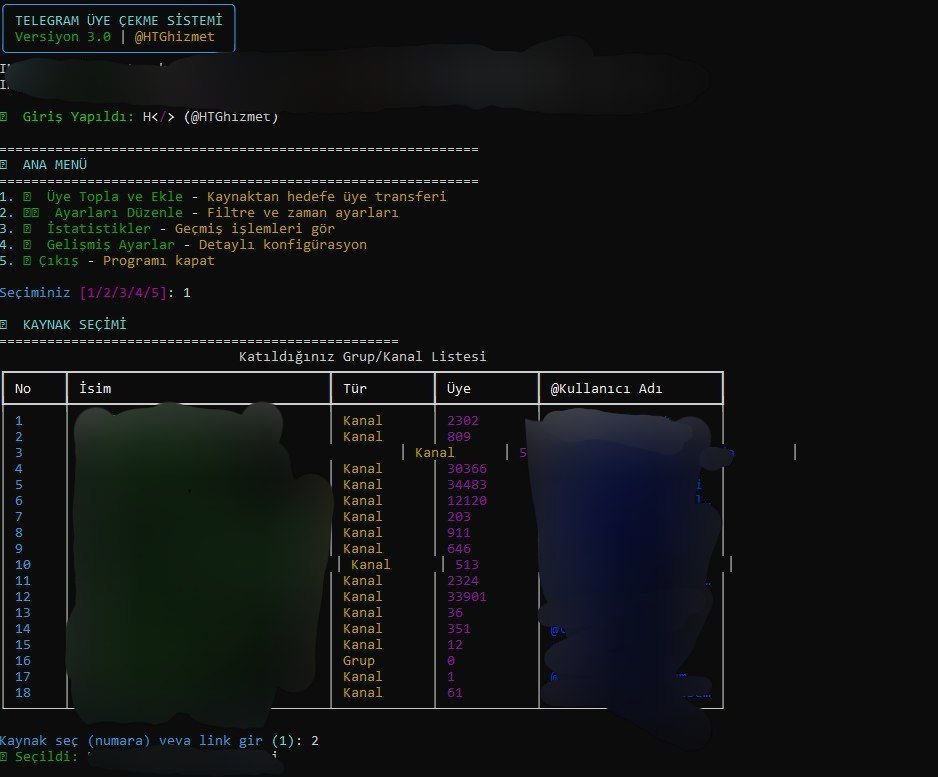Click member count "33901"
This screenshot has height=777, width=938.
click(x=467, y=597)
